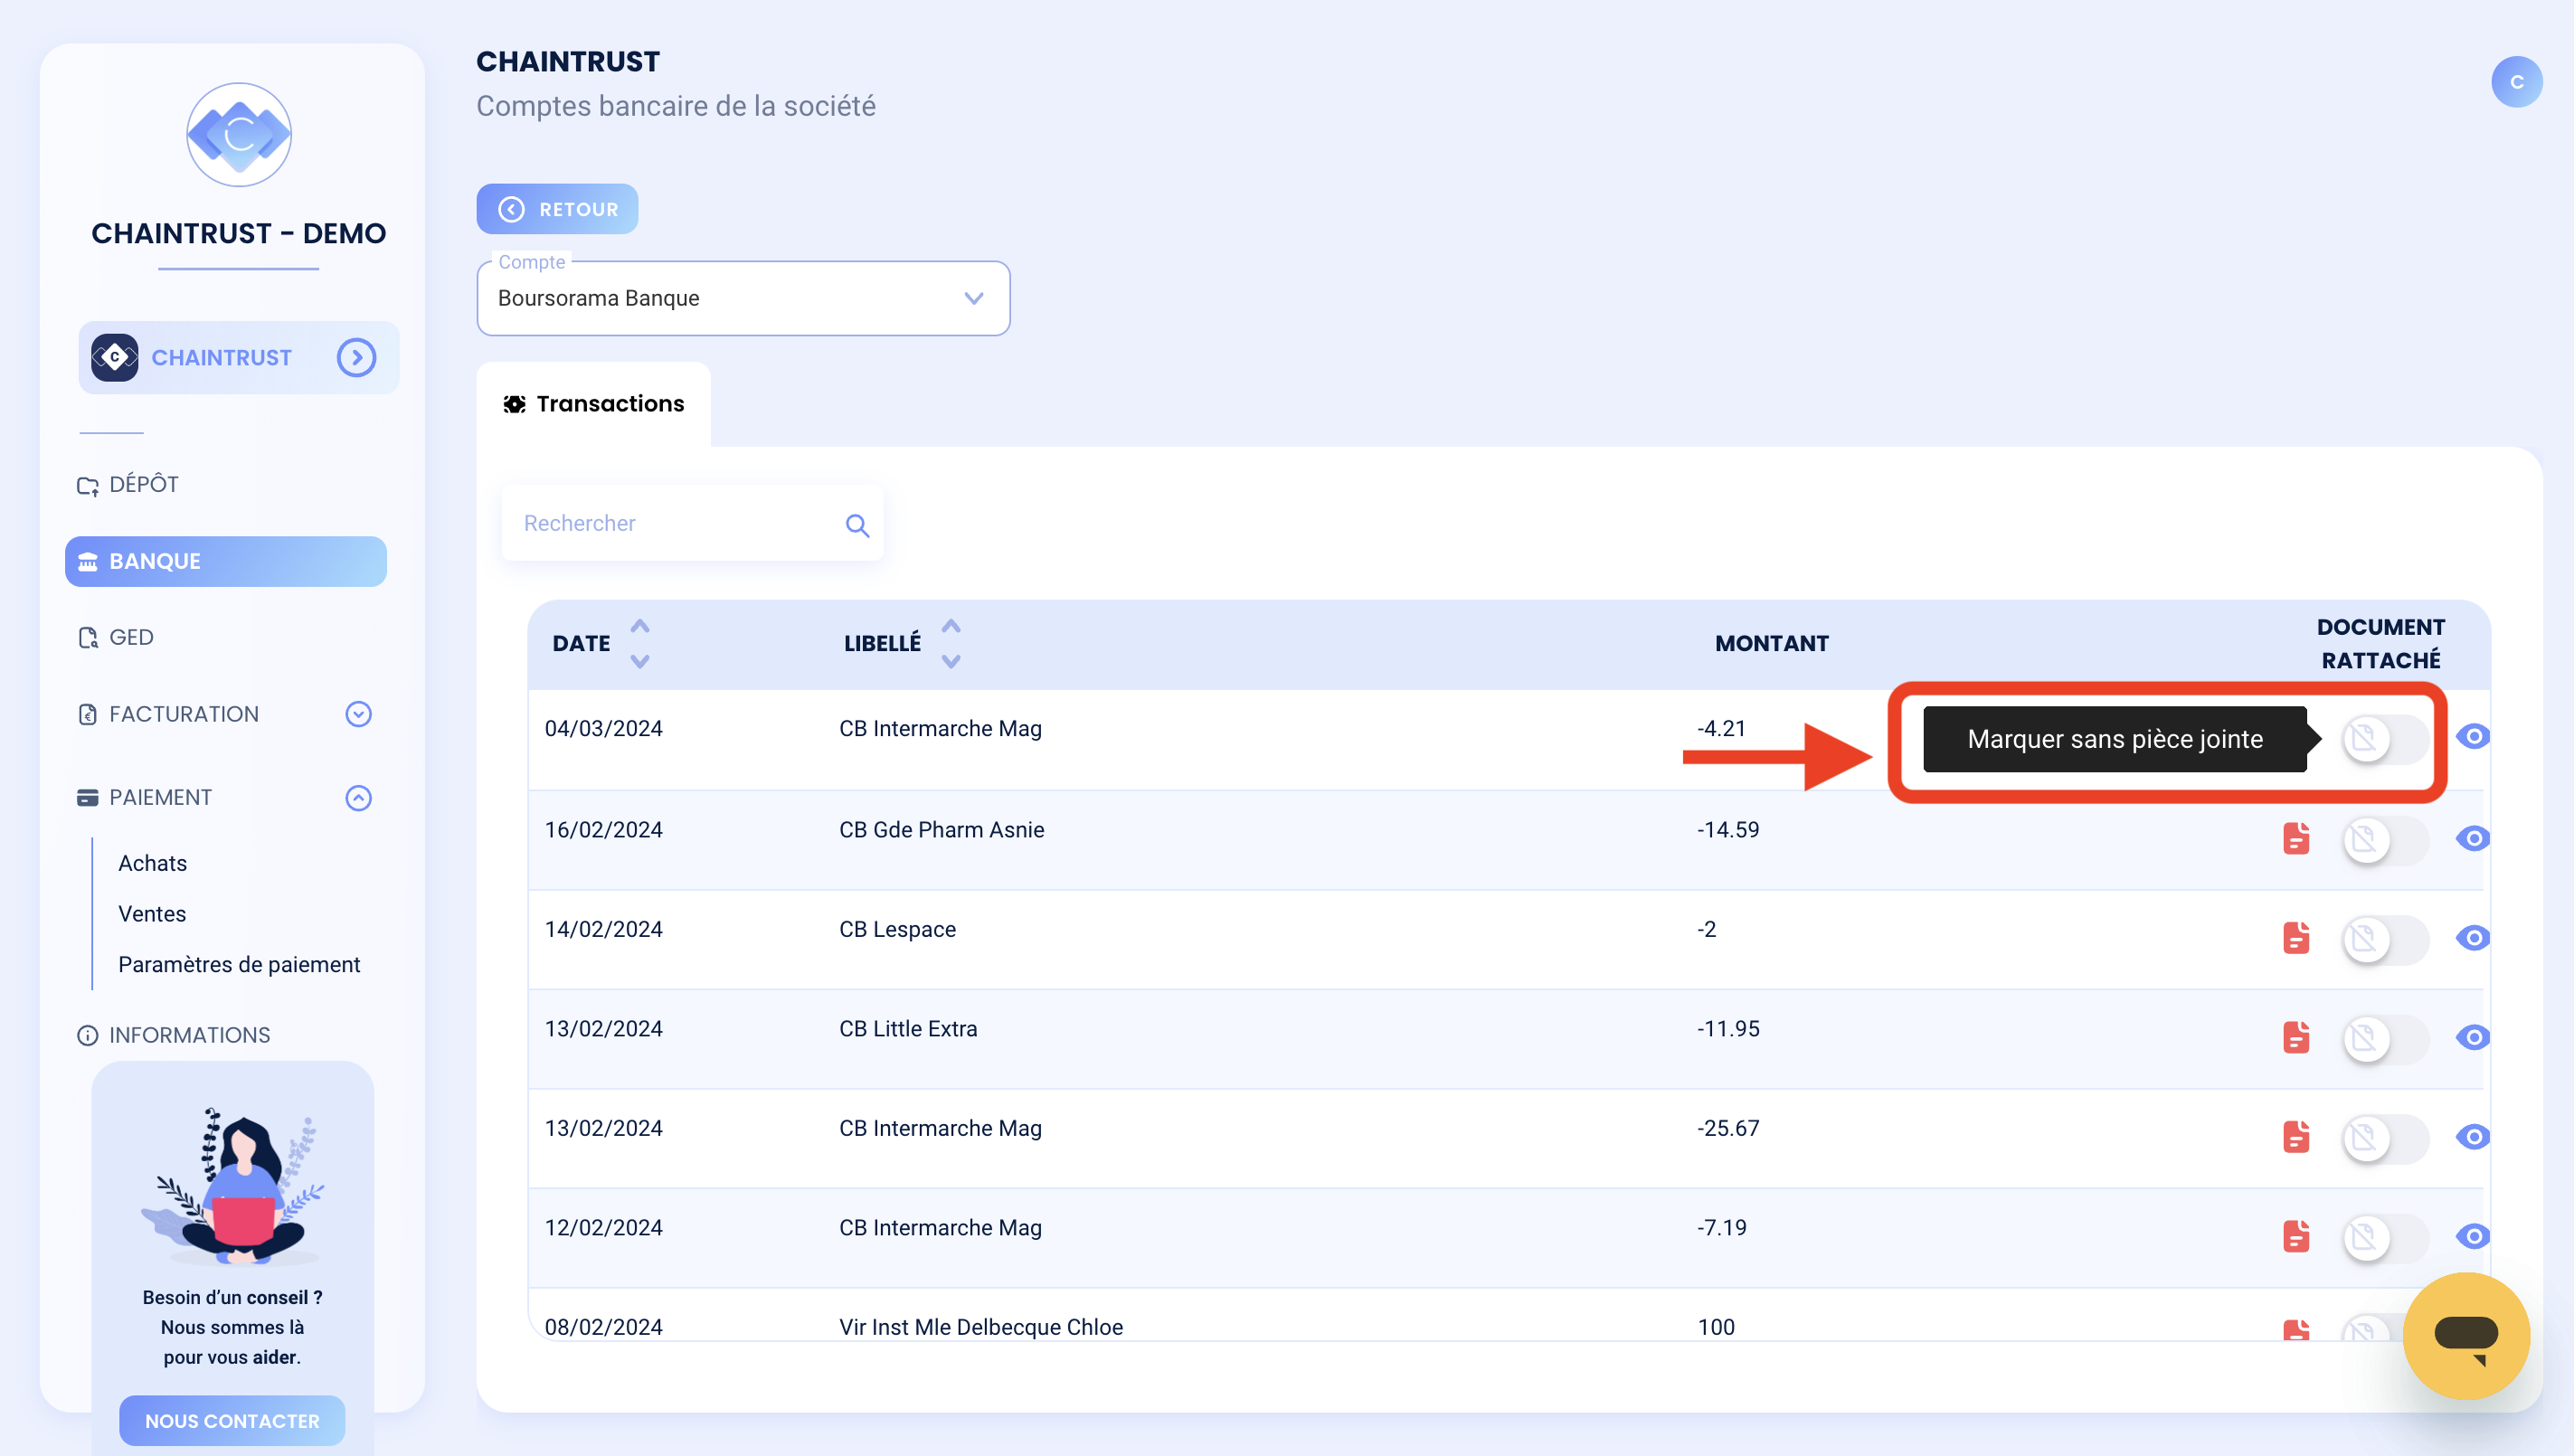Click the circled arrow next to CHAINTRUST company

coord(356,358)
